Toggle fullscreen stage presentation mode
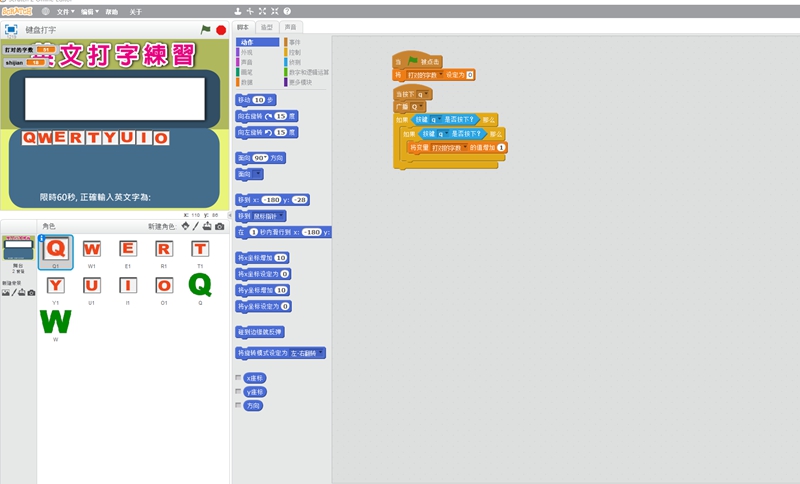 click(x=11, y=30)
